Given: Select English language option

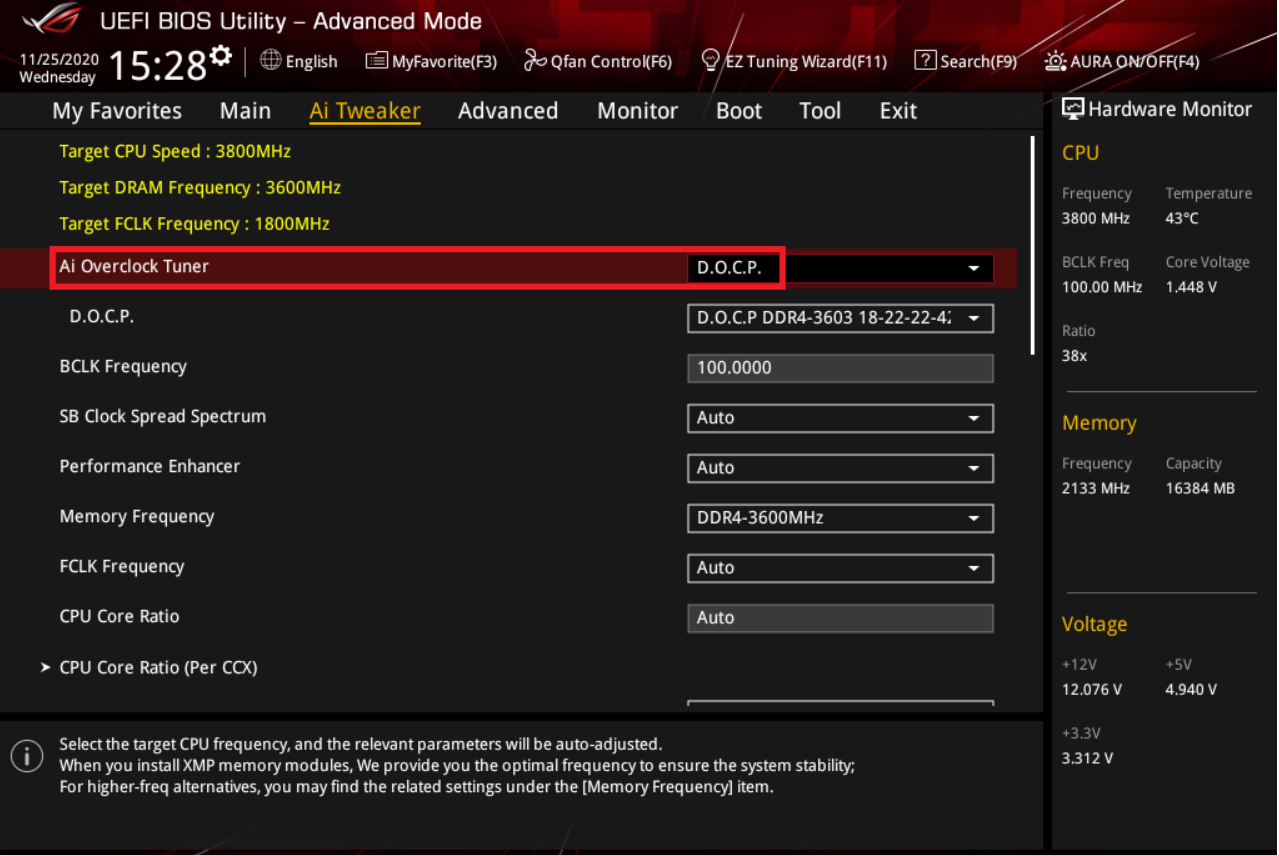Looking at the screenshot, I should coord(311,61).
